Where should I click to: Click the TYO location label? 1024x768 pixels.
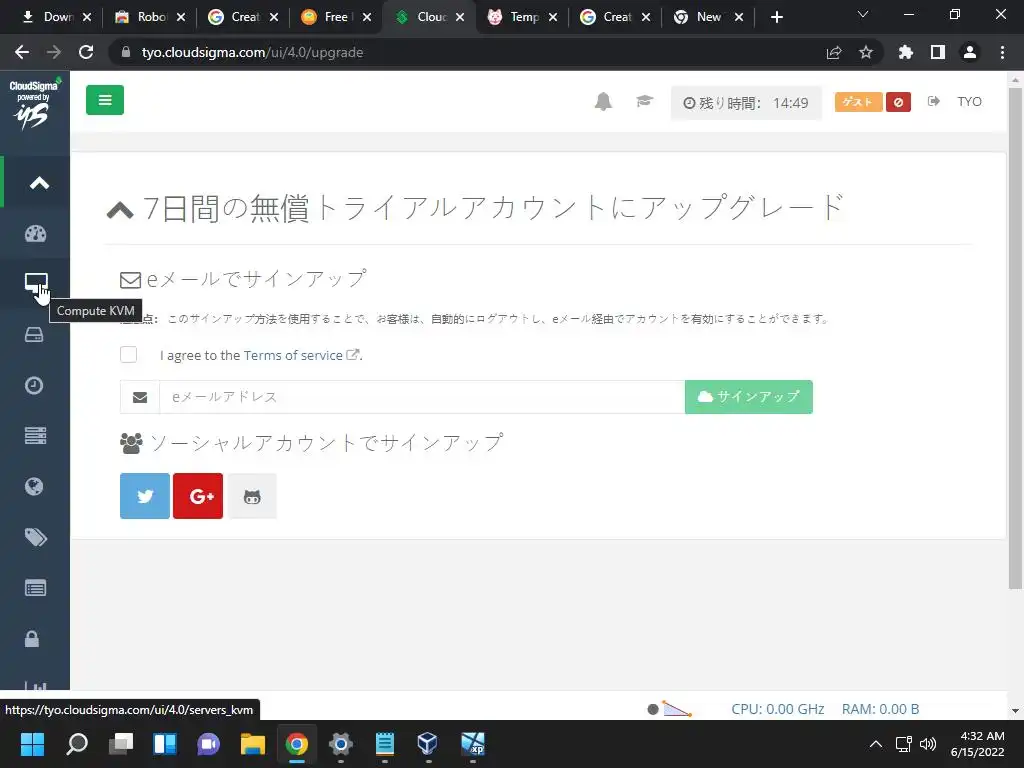coord(969,101)
